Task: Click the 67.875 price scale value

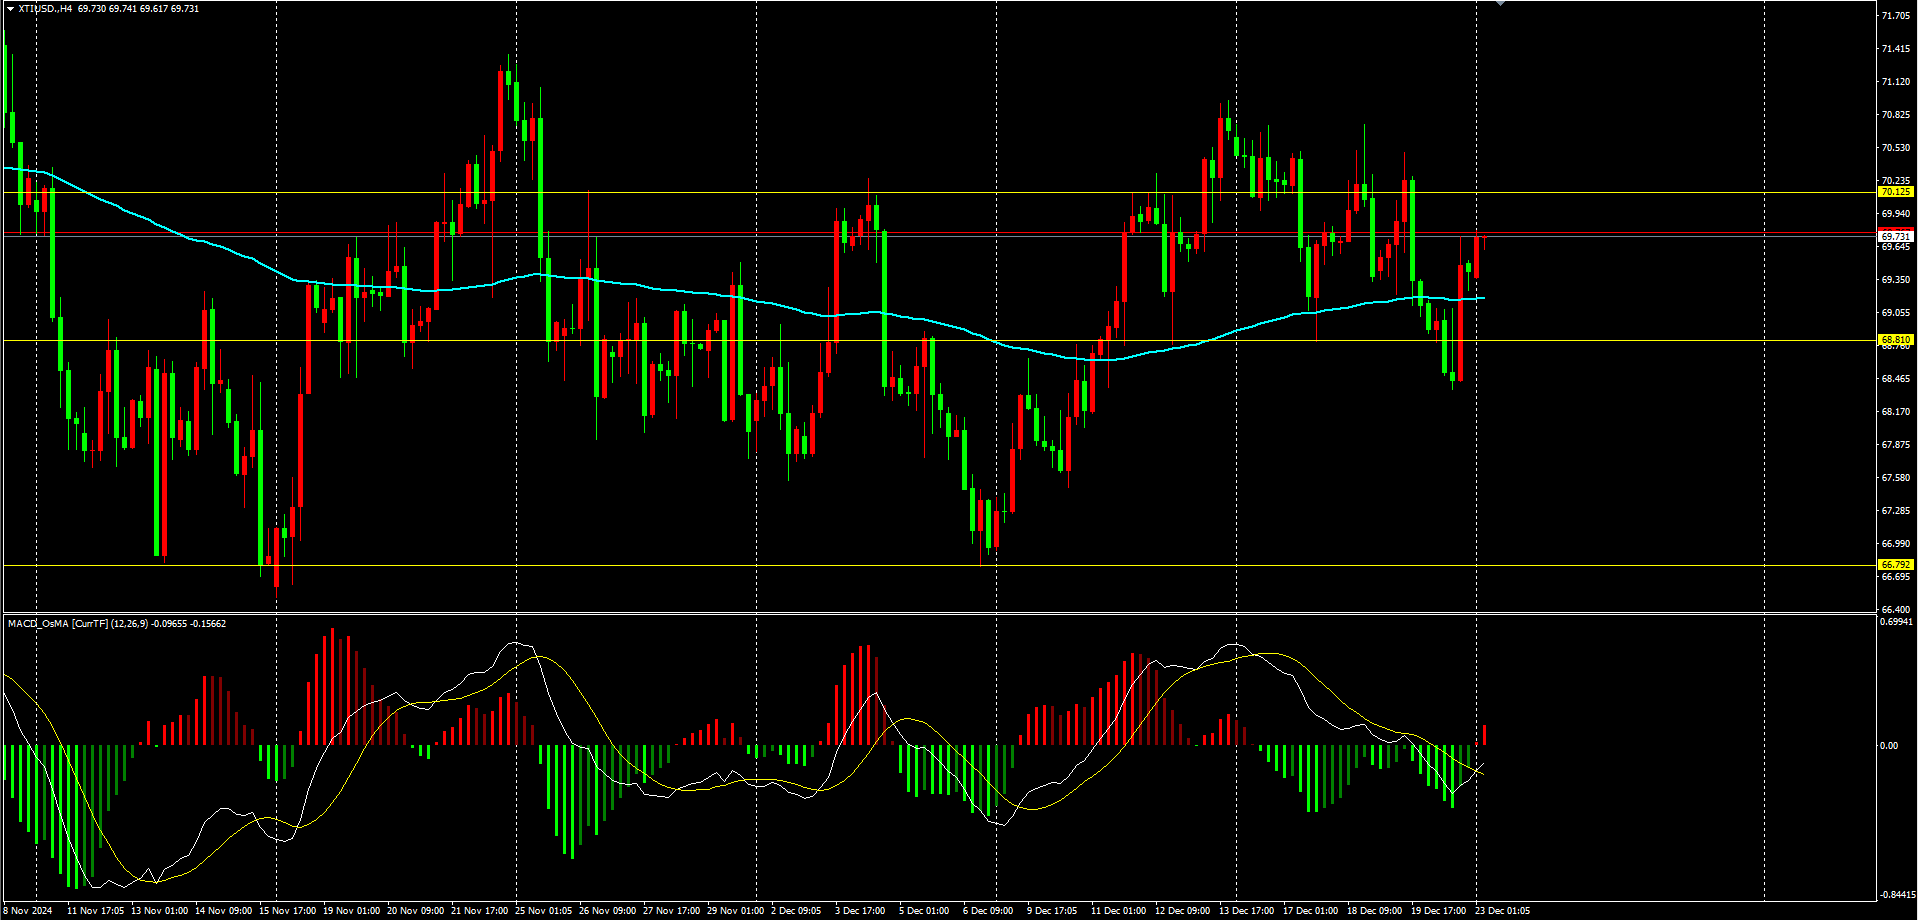Action: coord(1896,445)
